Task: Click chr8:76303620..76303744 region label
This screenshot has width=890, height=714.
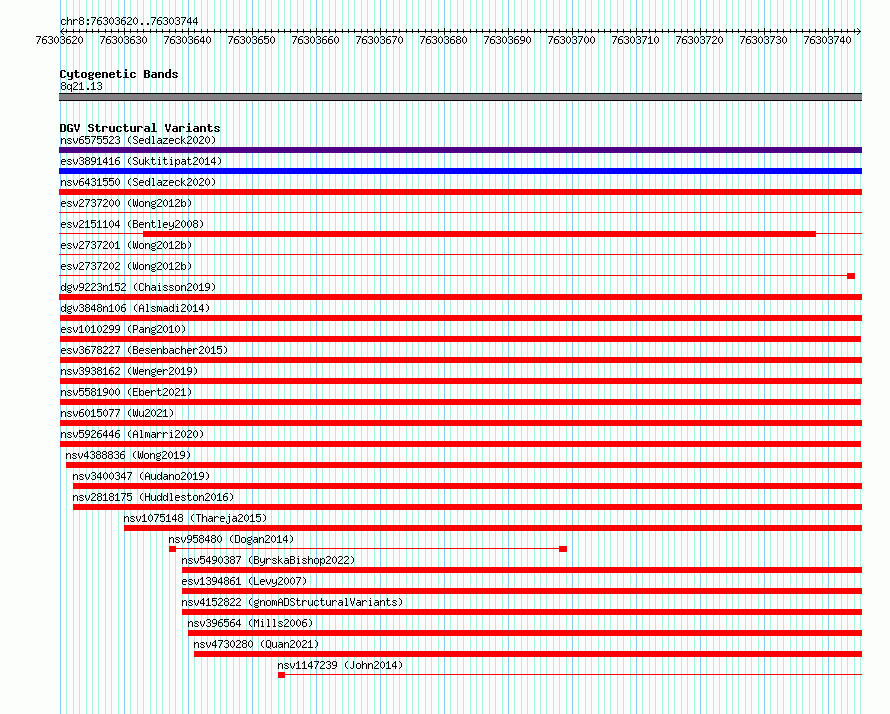Action: coord(129,21)
